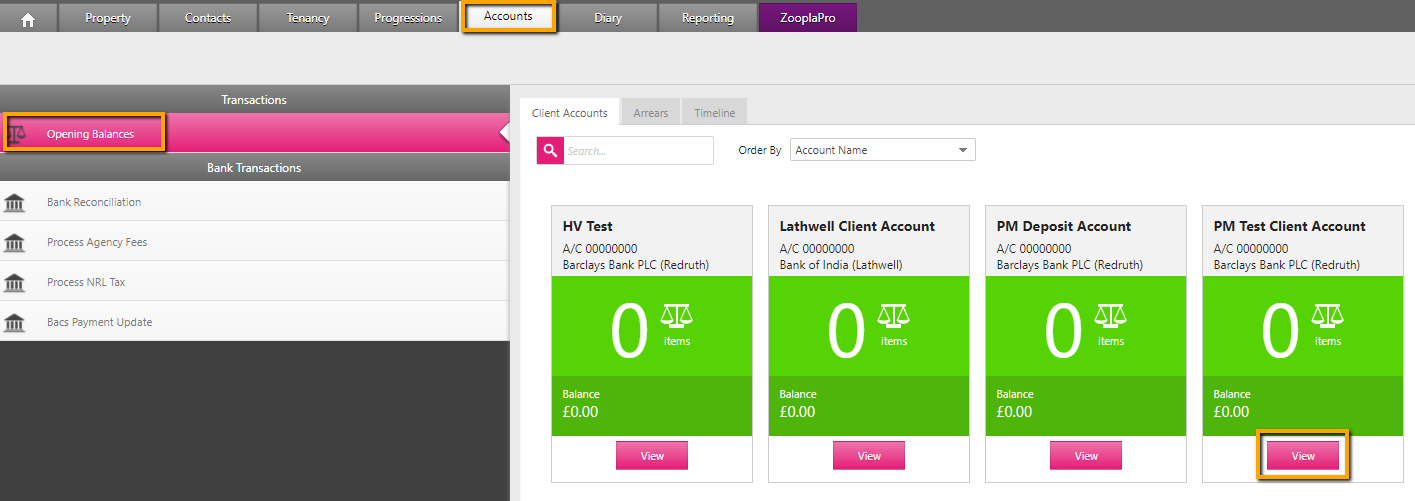The height and width of the screenshot is (501, 1415).
Task: Open the Progressions tab
Action: point(408,18)
